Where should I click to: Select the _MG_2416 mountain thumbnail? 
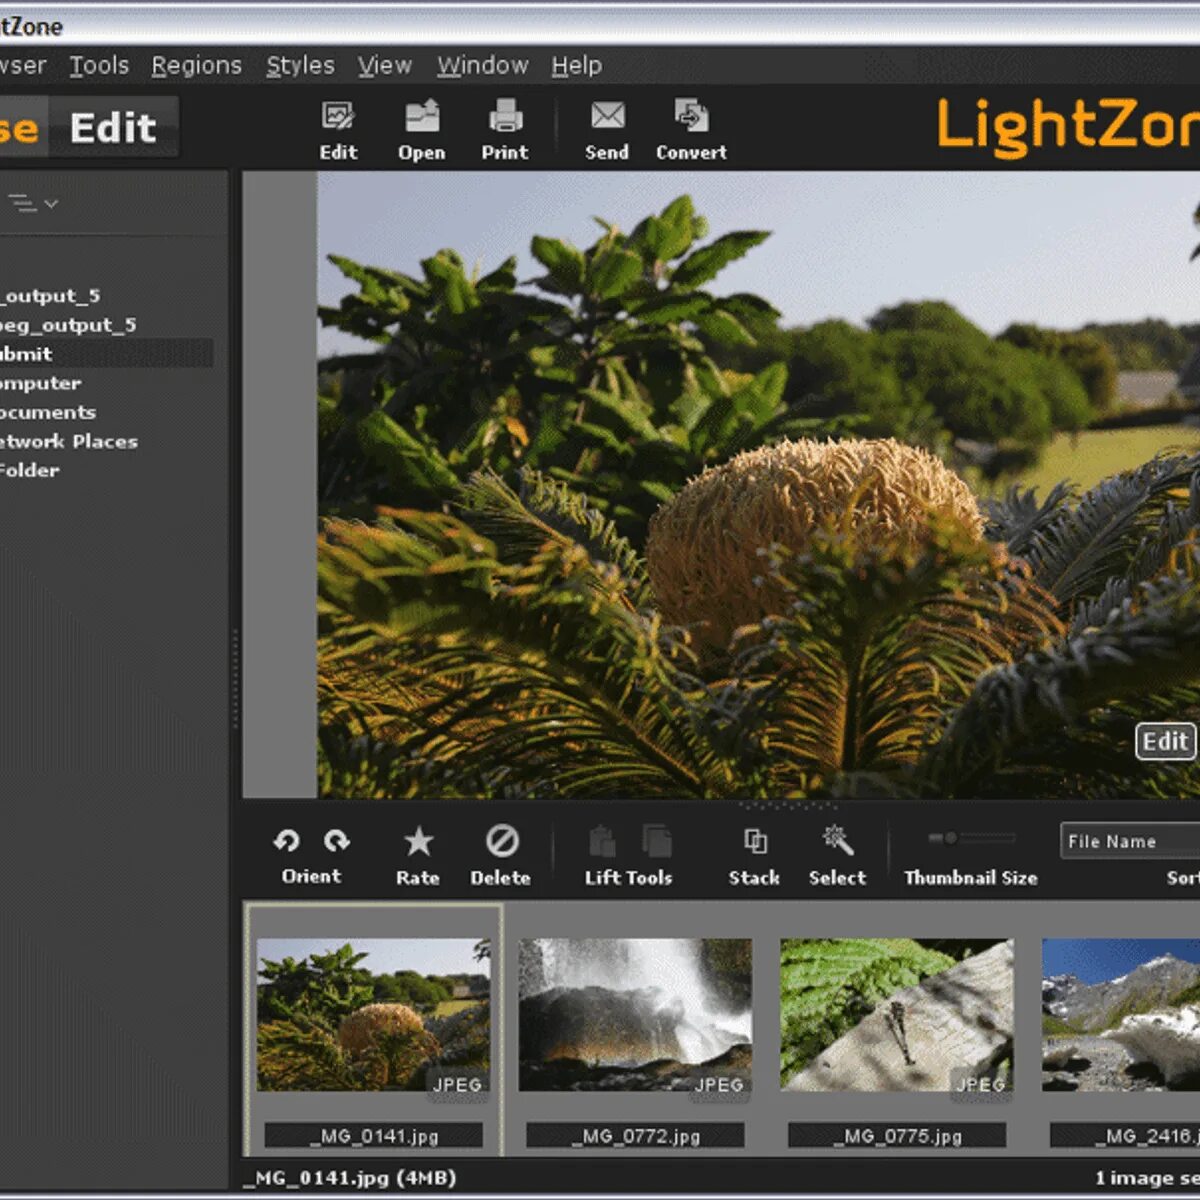click(1121, 1014)
